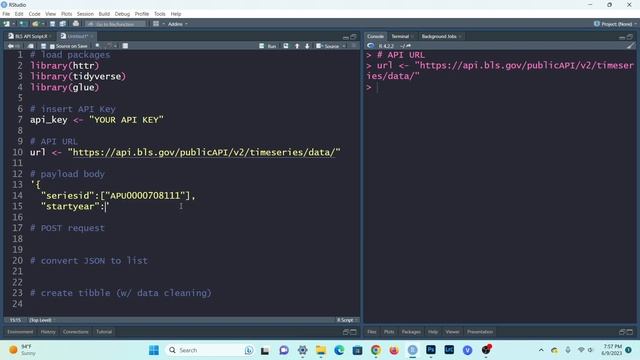Open workspace panes dropdown arrow
The image size is (640, 360).
tap(163, 24)
